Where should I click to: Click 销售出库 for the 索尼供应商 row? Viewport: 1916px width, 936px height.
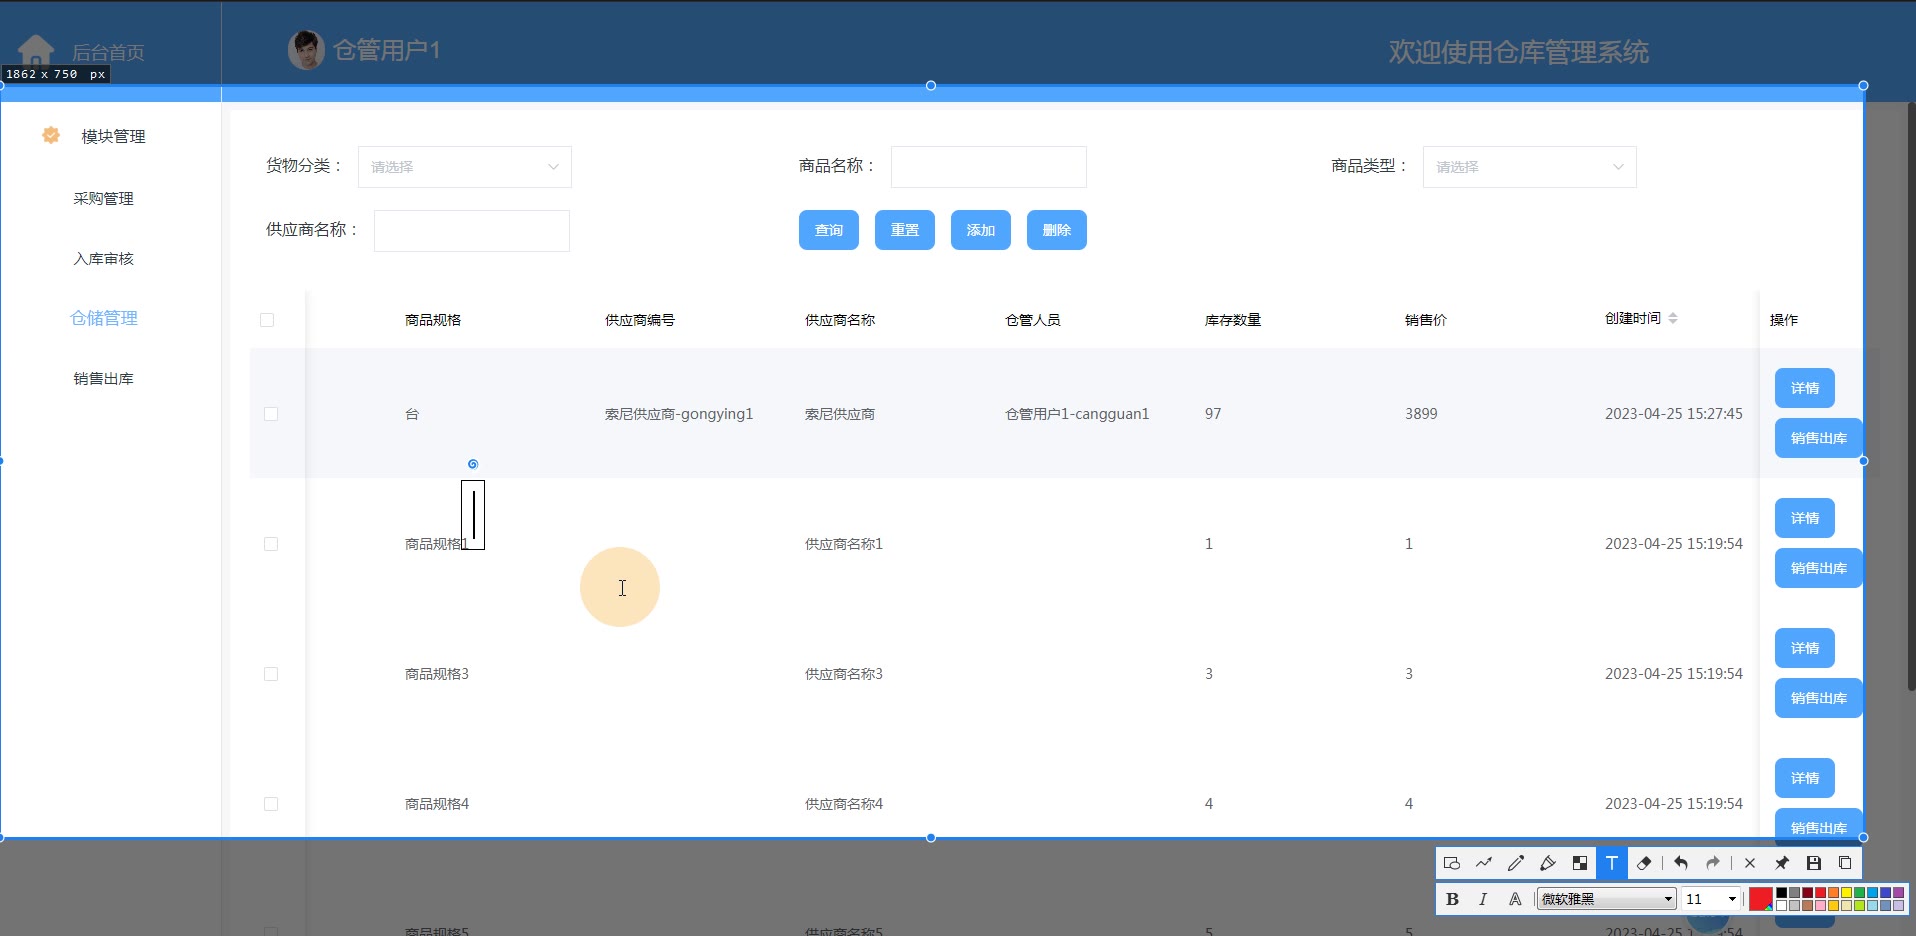pos(1819,438)
